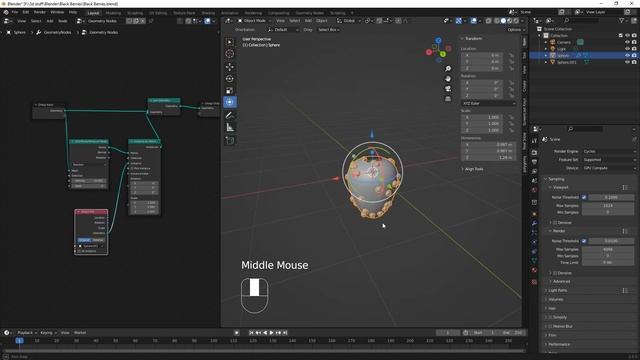The image size is (640, 360).
Task: Click red X axis on navigation gizmo
Action: pyautogui.click(x=429, y=52)
